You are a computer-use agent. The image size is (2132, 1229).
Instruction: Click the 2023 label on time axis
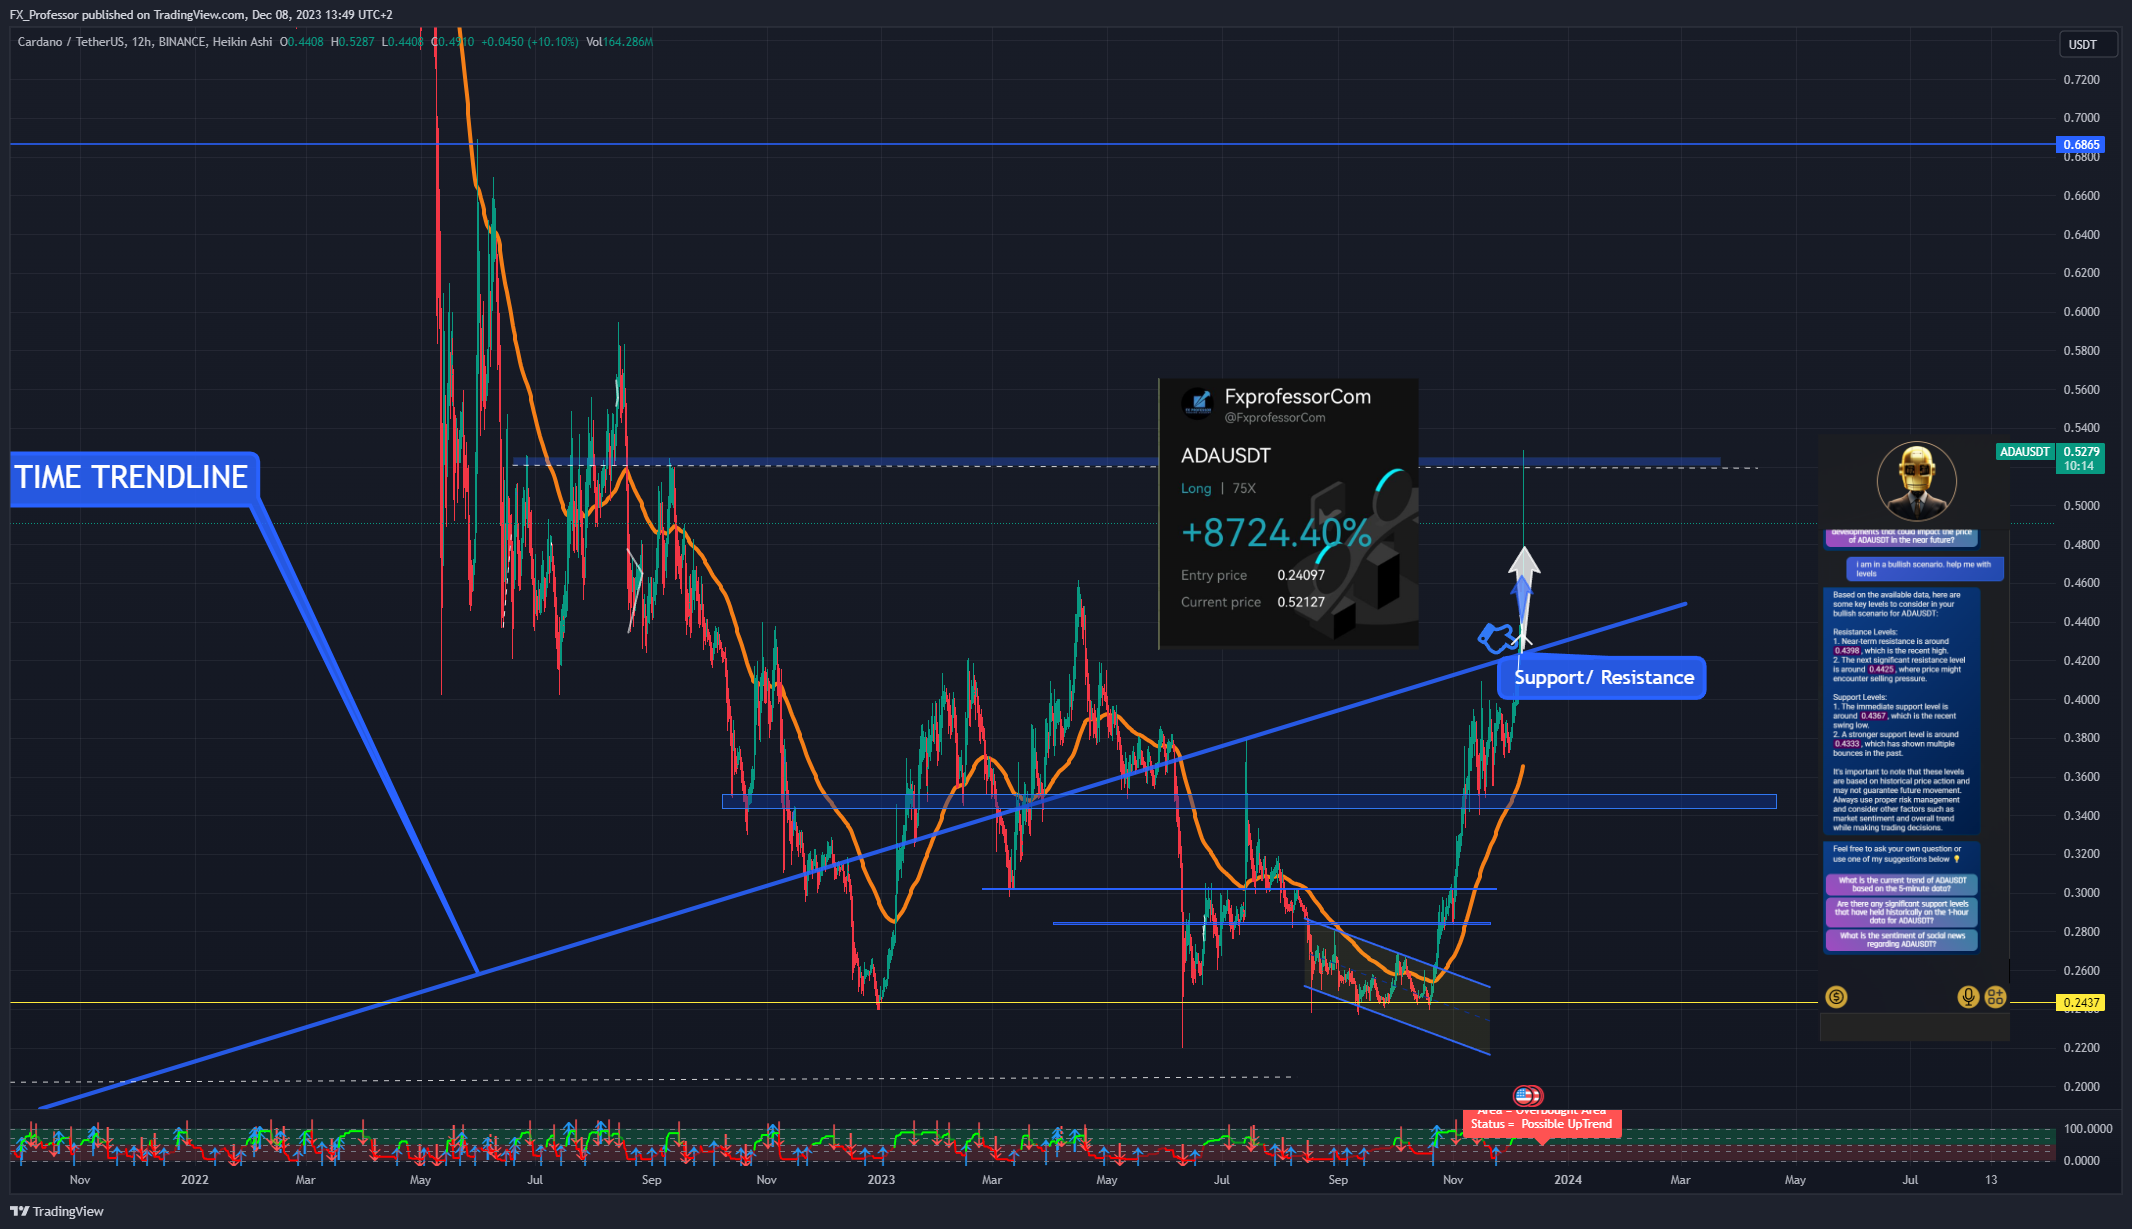pos(881,1180)
